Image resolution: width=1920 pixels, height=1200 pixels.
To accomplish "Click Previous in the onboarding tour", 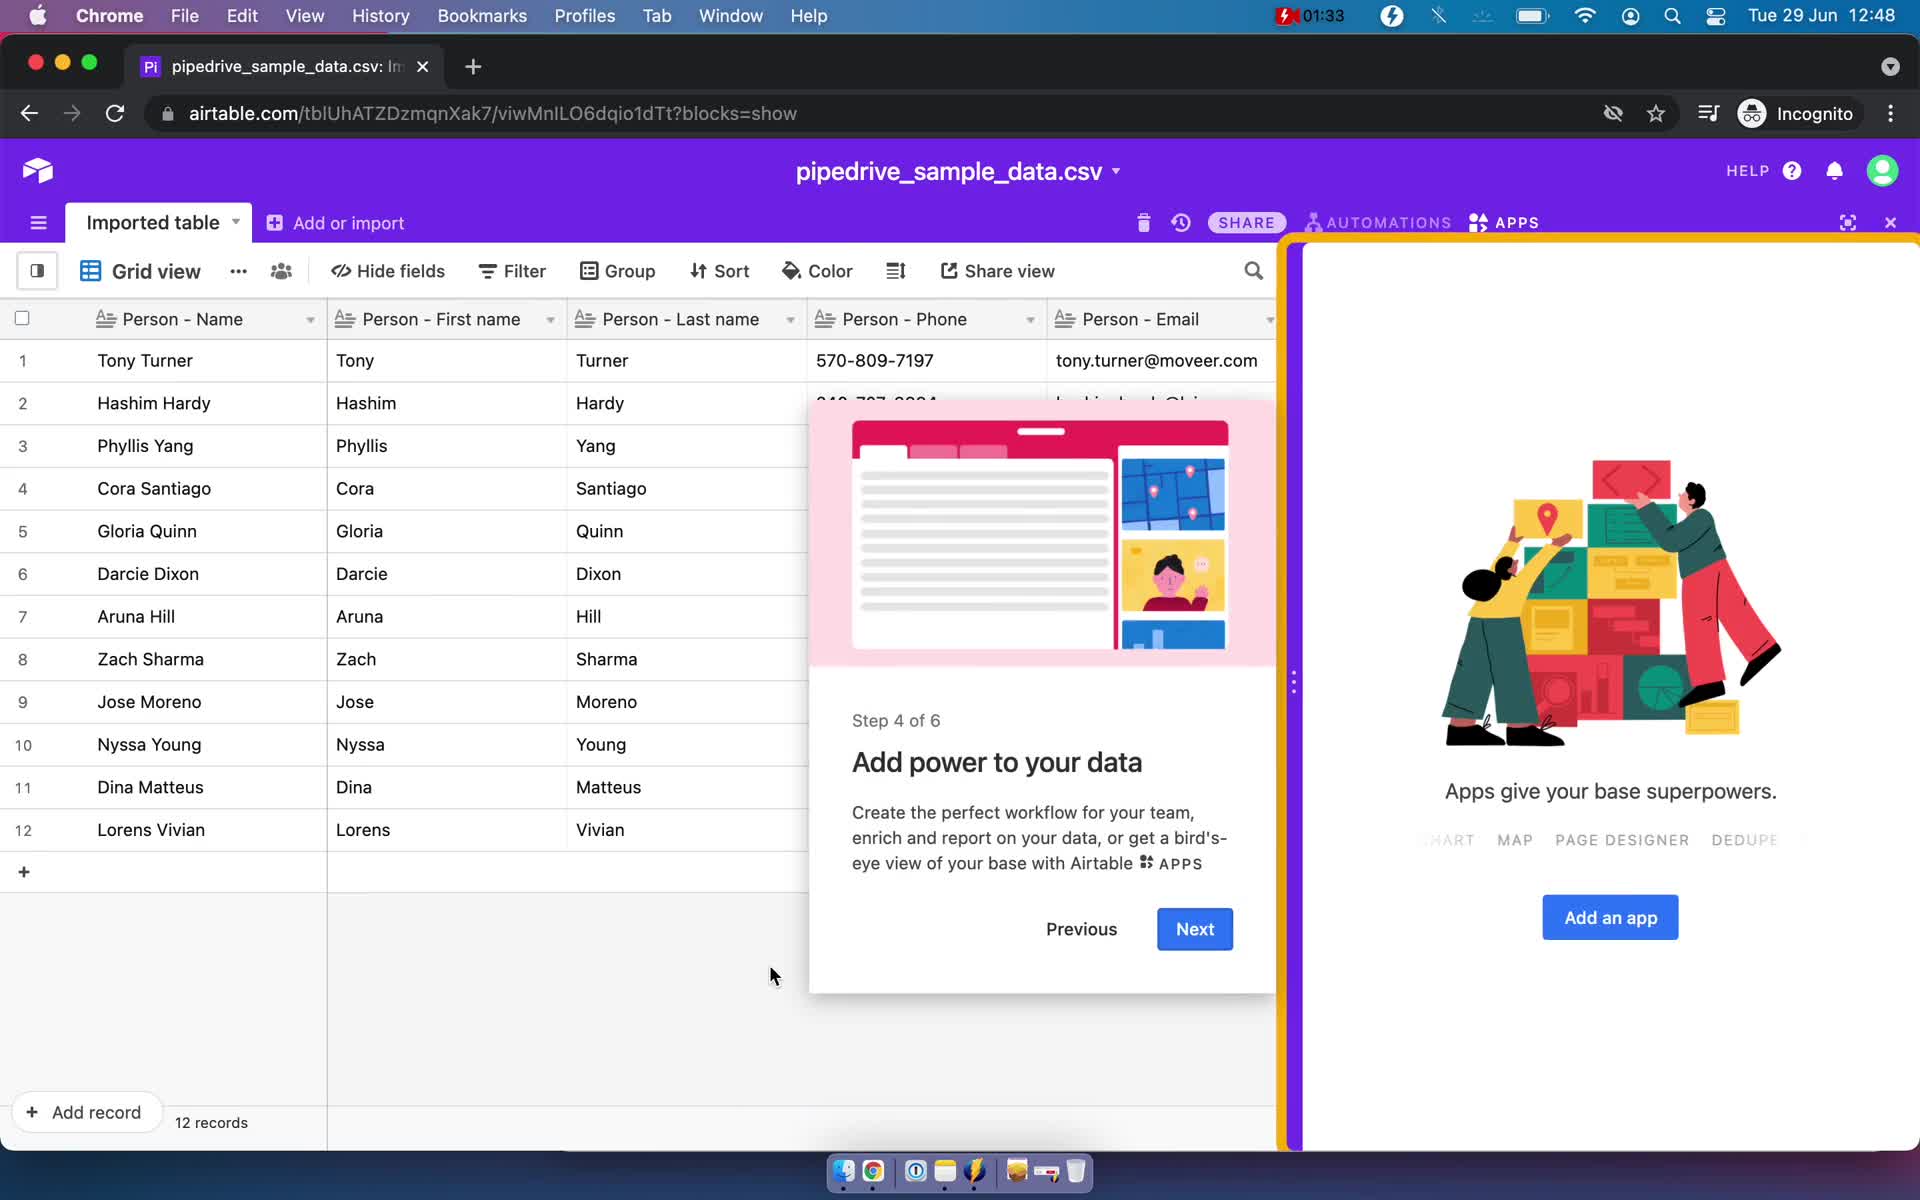I will click(x=1081, y=929).
